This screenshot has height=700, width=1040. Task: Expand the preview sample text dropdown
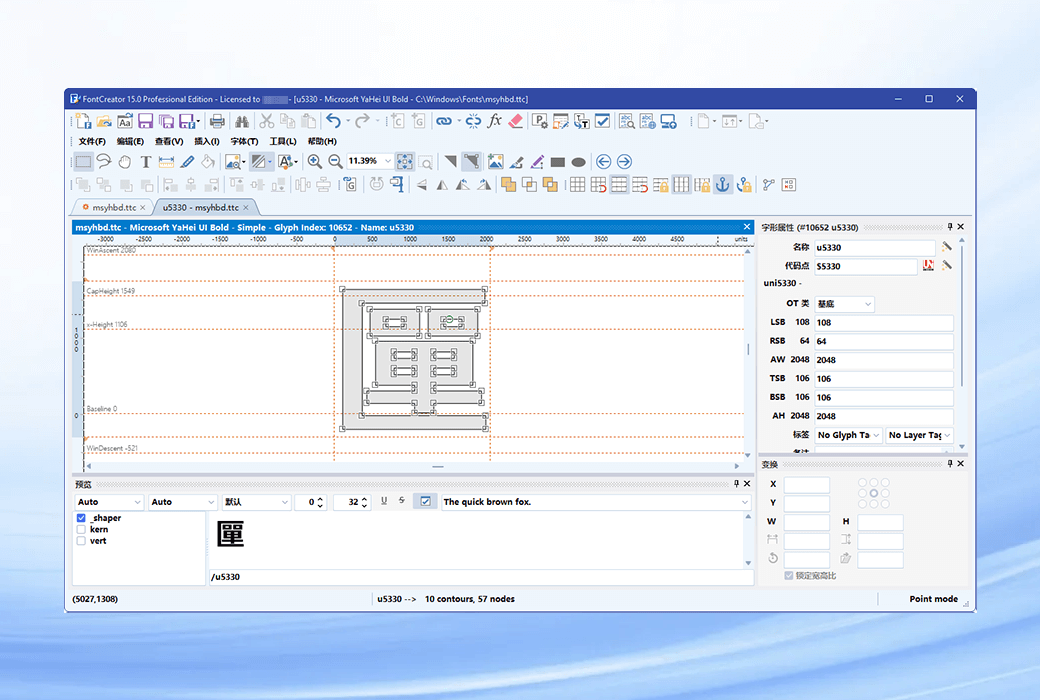(745, 502)
